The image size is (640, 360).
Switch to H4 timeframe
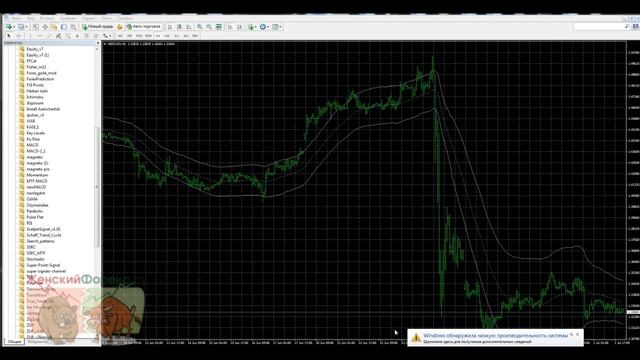coord(167,36)
